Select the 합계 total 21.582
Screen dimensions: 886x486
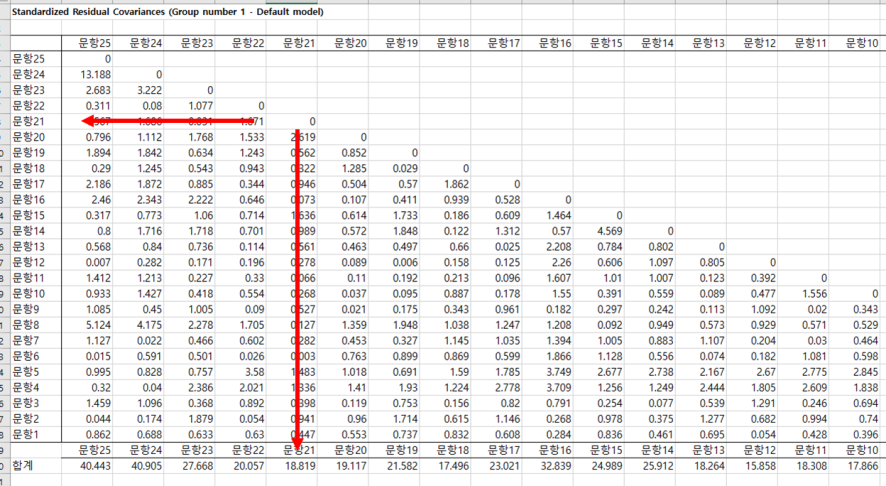tap(402, 466)
